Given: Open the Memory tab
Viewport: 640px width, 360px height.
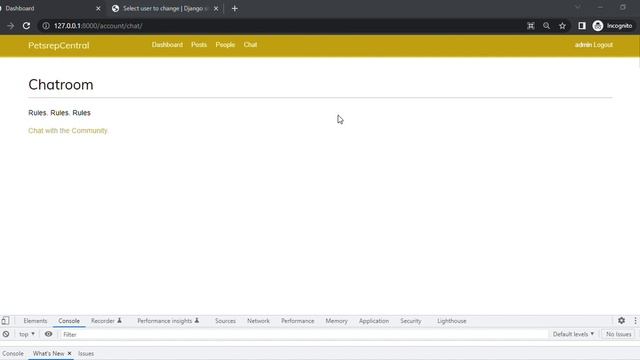Looking at the screenshot, I should 337,321.
